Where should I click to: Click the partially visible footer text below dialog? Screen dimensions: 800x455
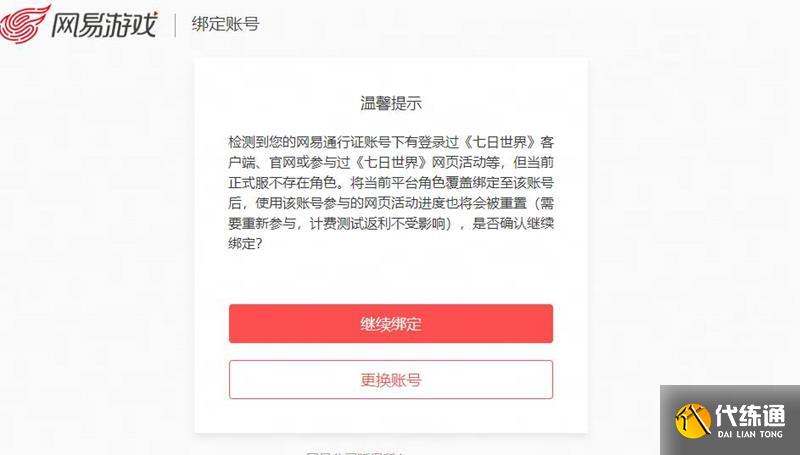tap(356, 452)
